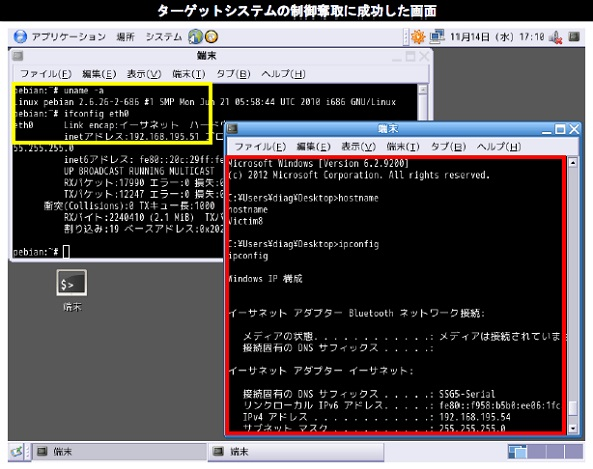
Task: Open 表示(V) menu in back terminal
Action: (x=144, y=74)
